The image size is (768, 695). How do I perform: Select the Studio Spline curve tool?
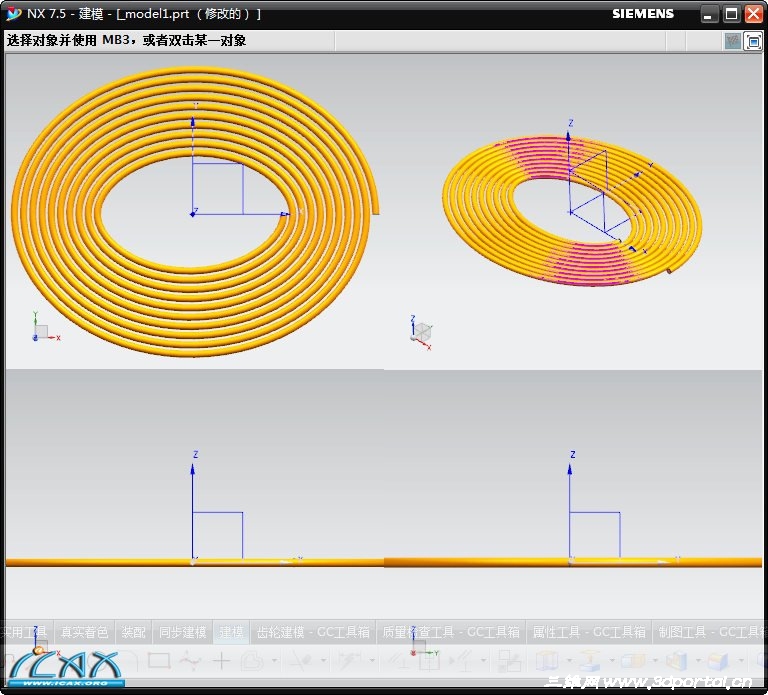pos(190,661)
